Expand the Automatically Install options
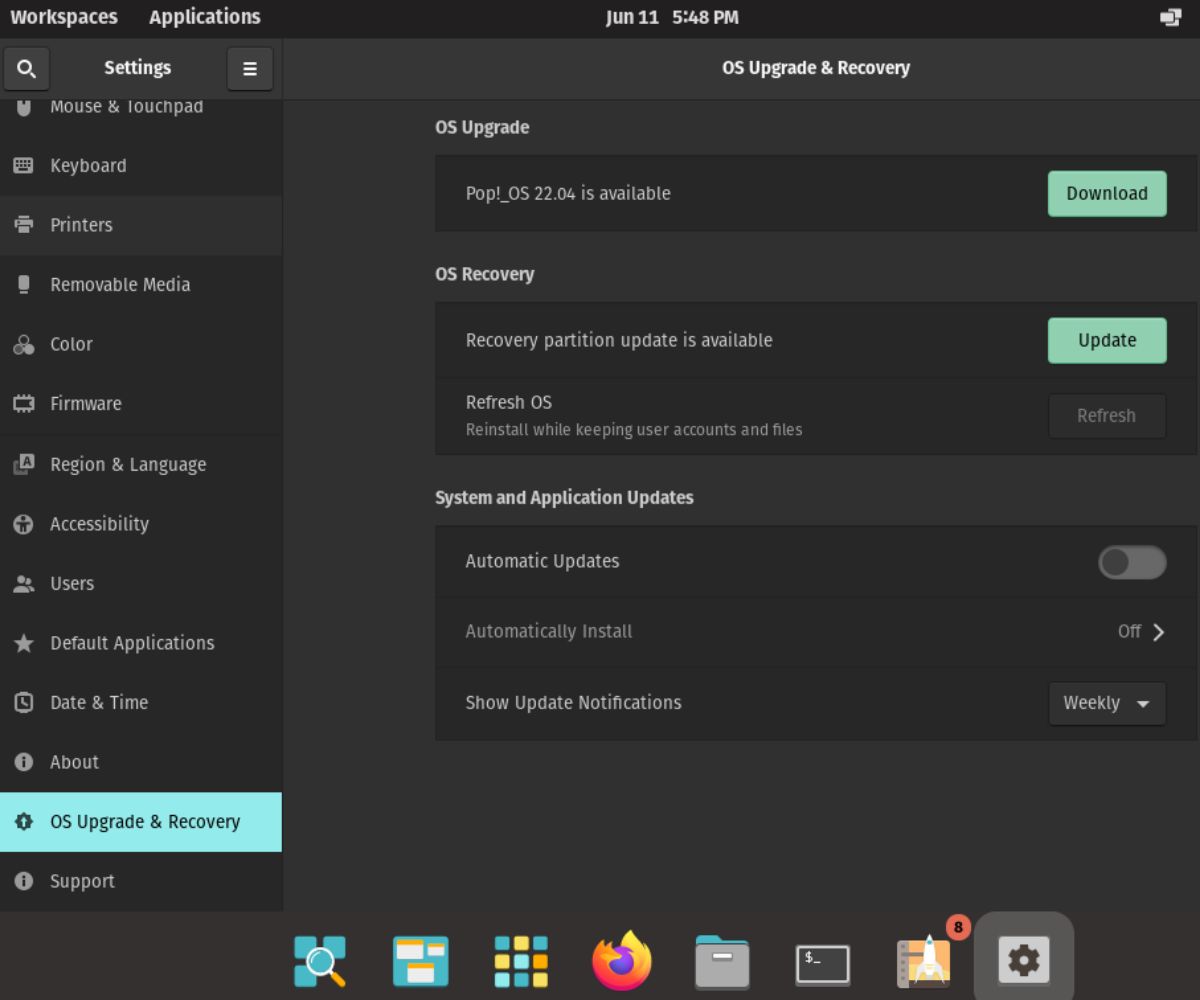 click(x=1143, y=631)
